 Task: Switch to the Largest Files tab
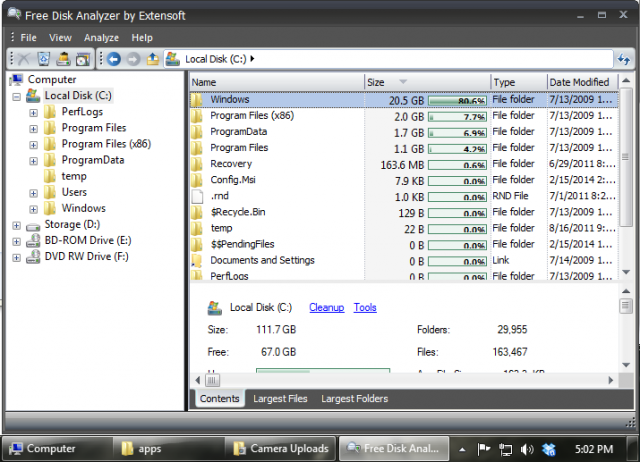click(x=280, y=399)
